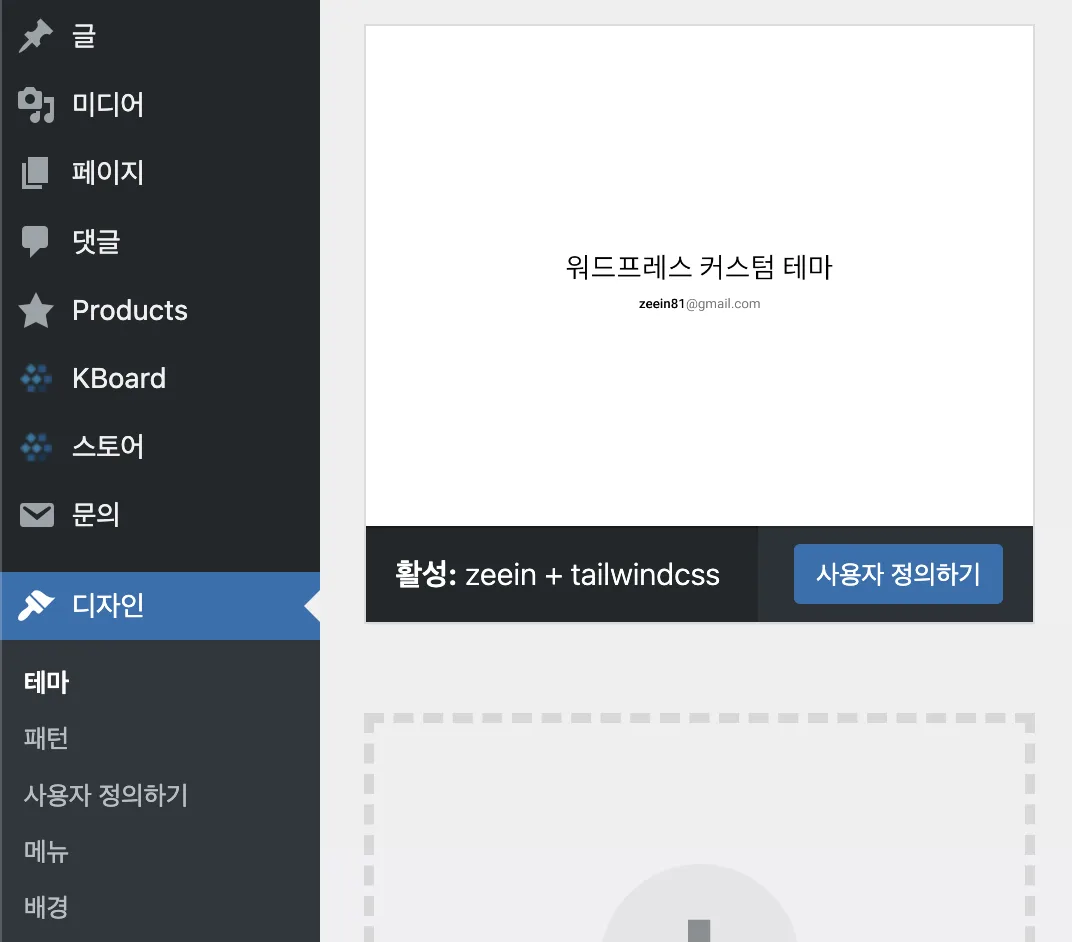
Task: Click the envelope icon beside 문의
Action: coord(36,515)
